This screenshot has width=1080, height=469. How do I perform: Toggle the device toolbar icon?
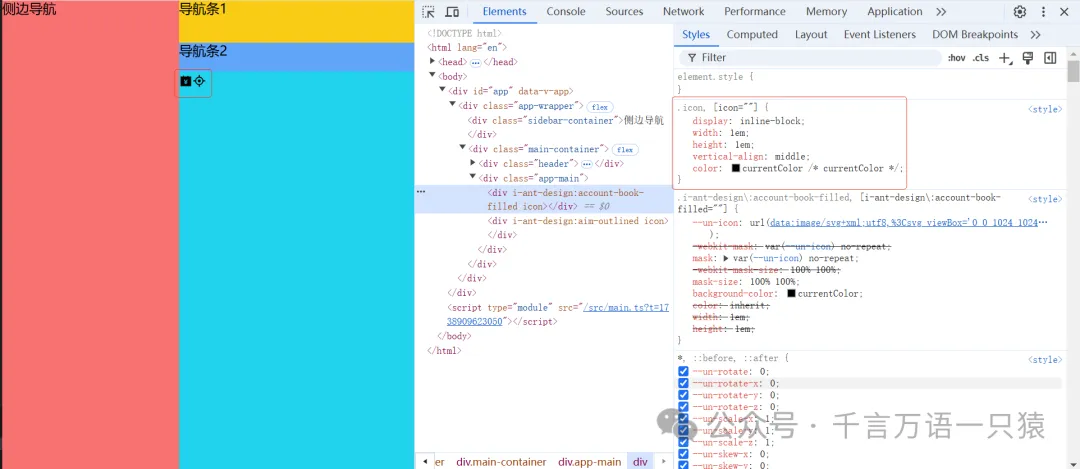[x=452, y=12]
